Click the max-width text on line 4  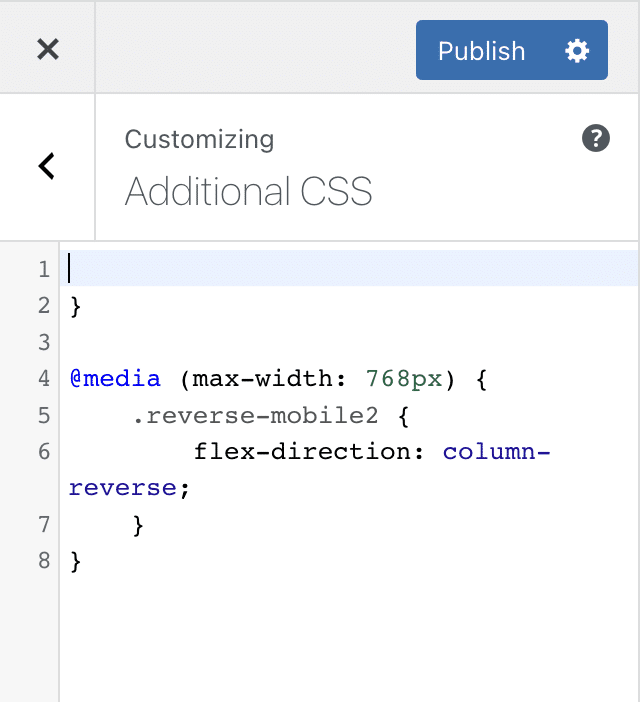pos(262,379)
